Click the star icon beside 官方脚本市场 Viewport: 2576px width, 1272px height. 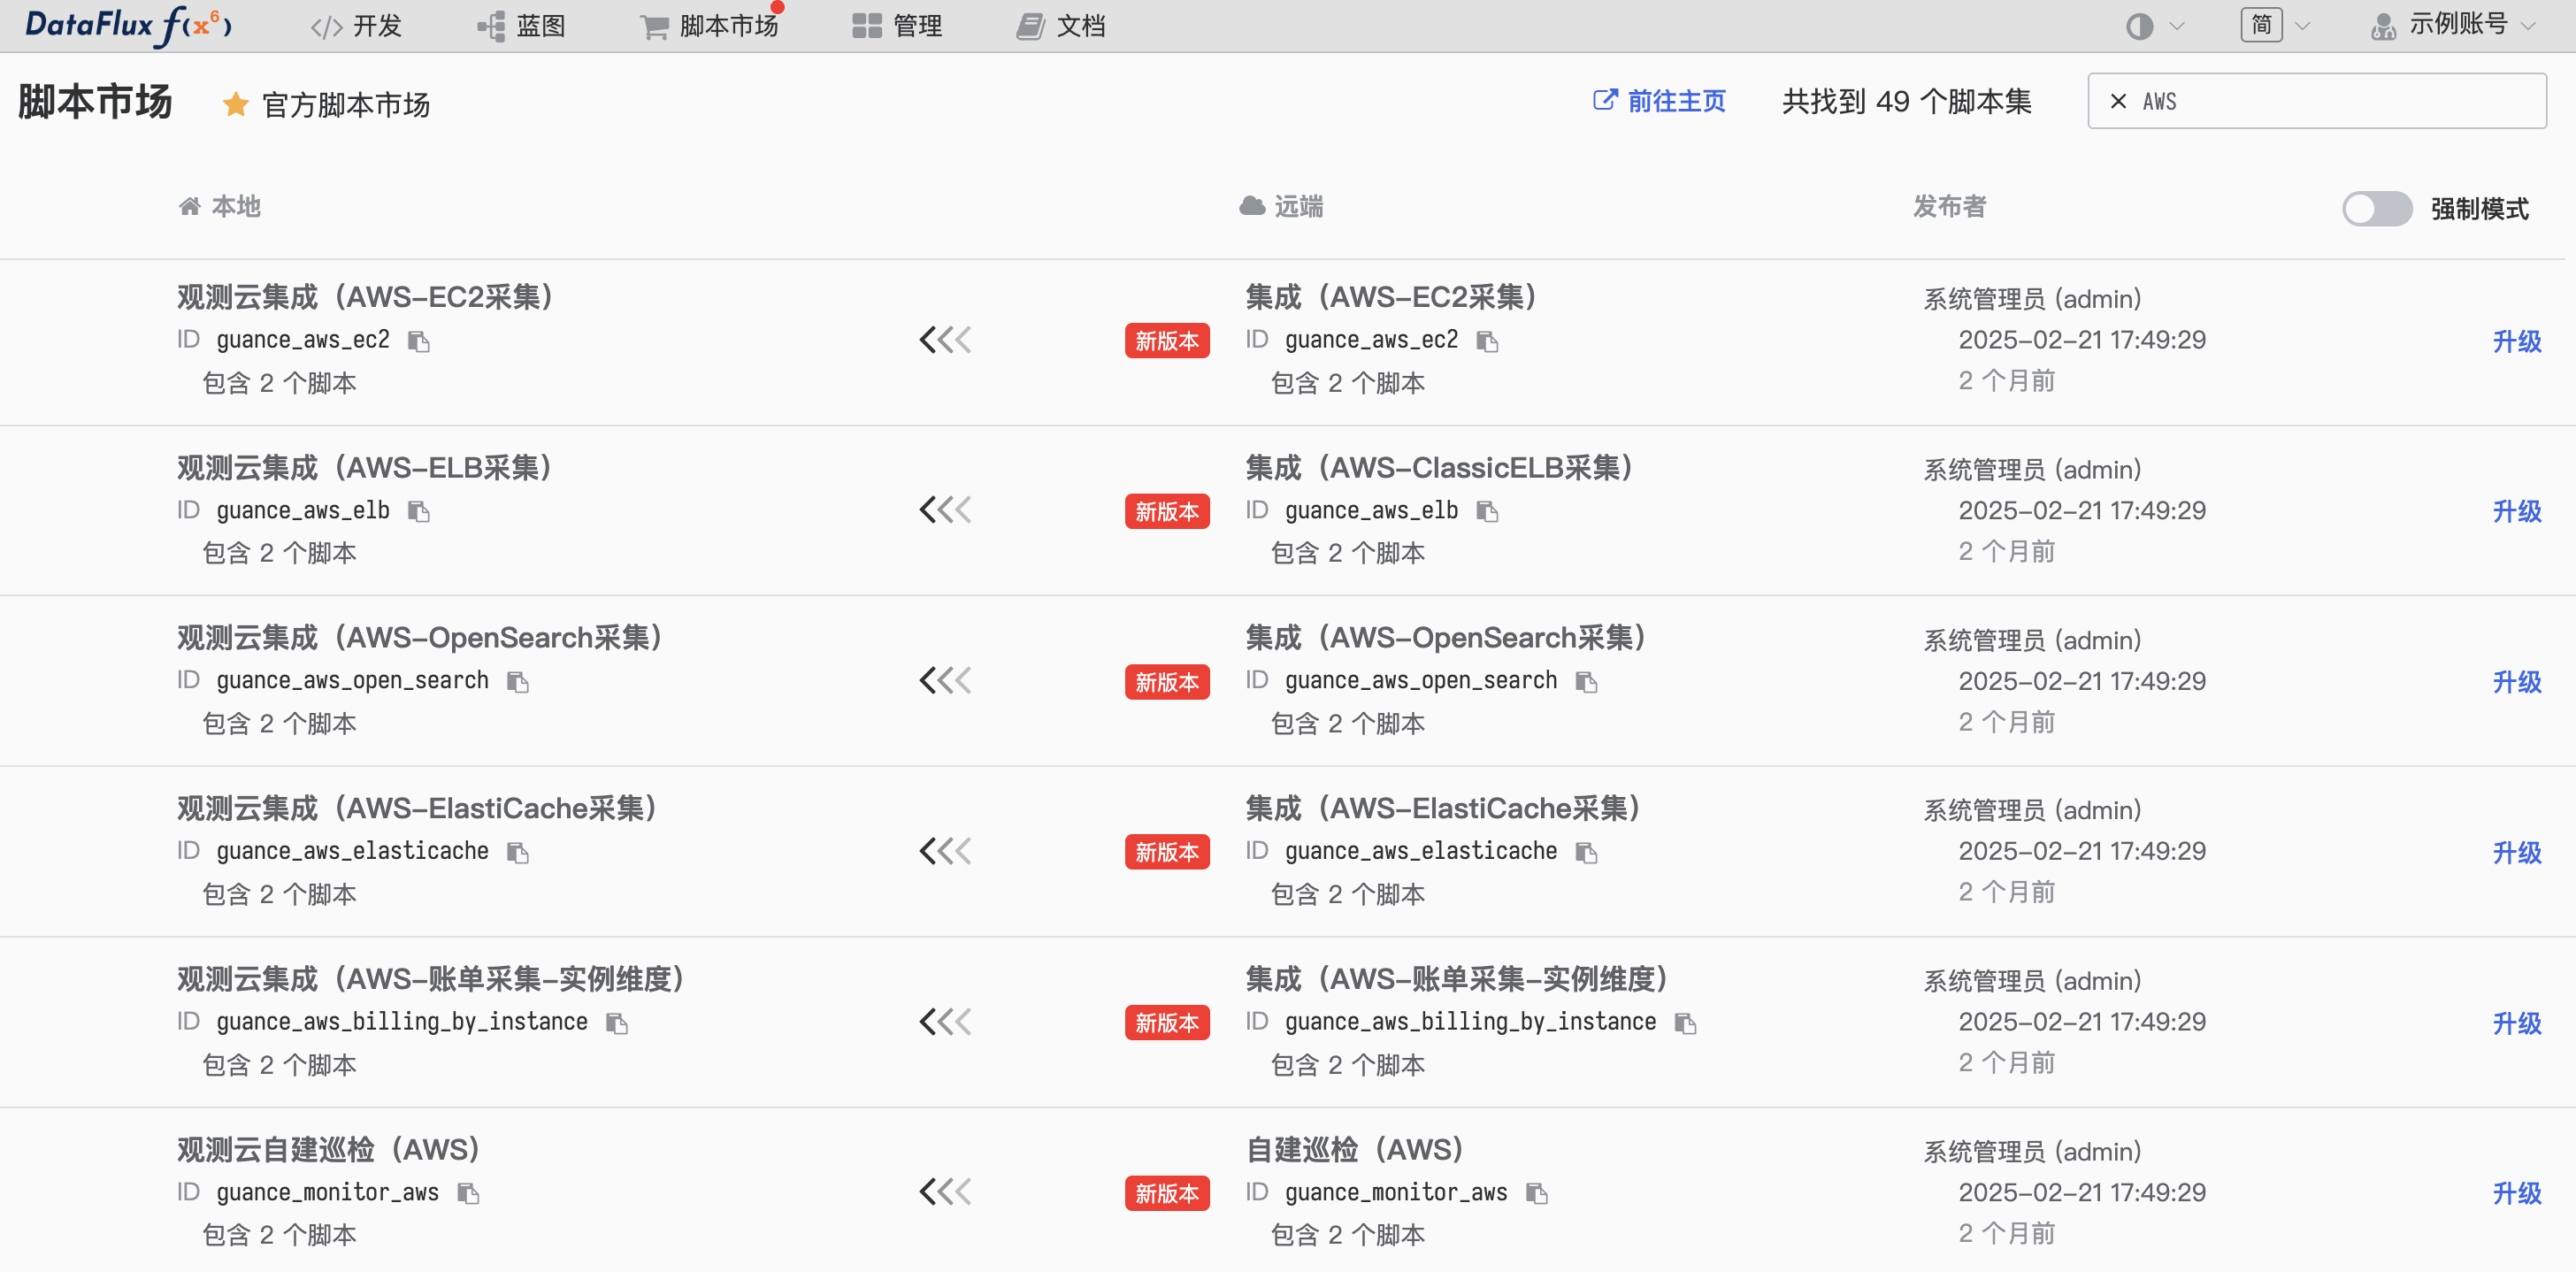(236, 104)
